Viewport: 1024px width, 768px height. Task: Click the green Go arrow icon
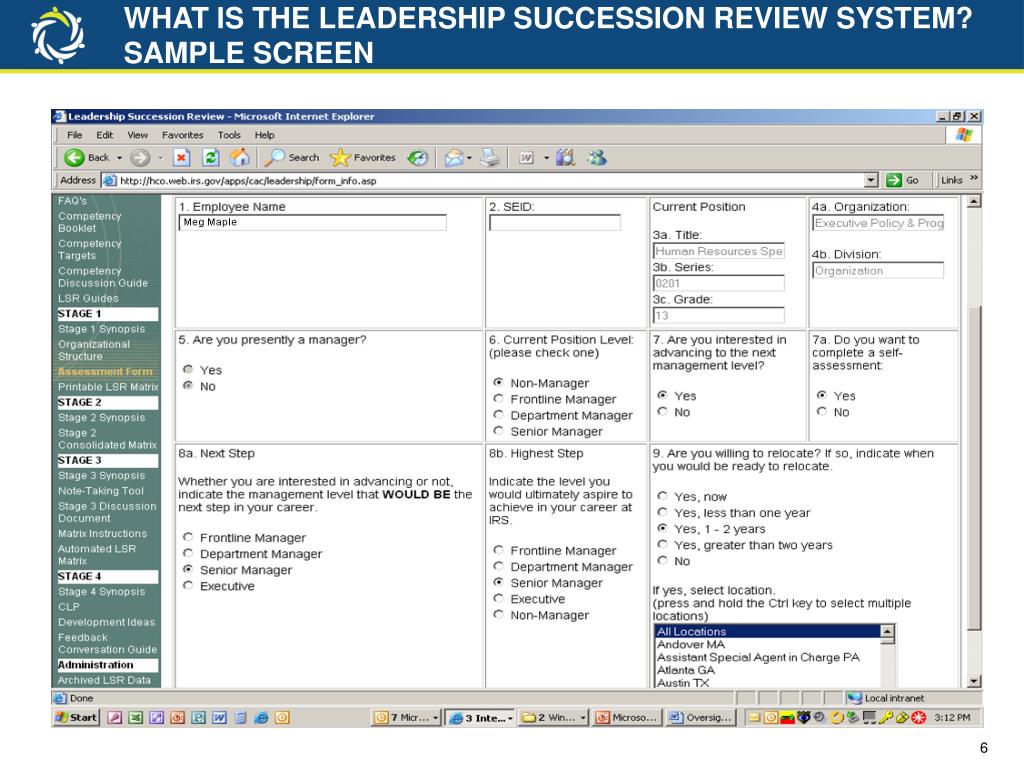(x=893, y=180)
